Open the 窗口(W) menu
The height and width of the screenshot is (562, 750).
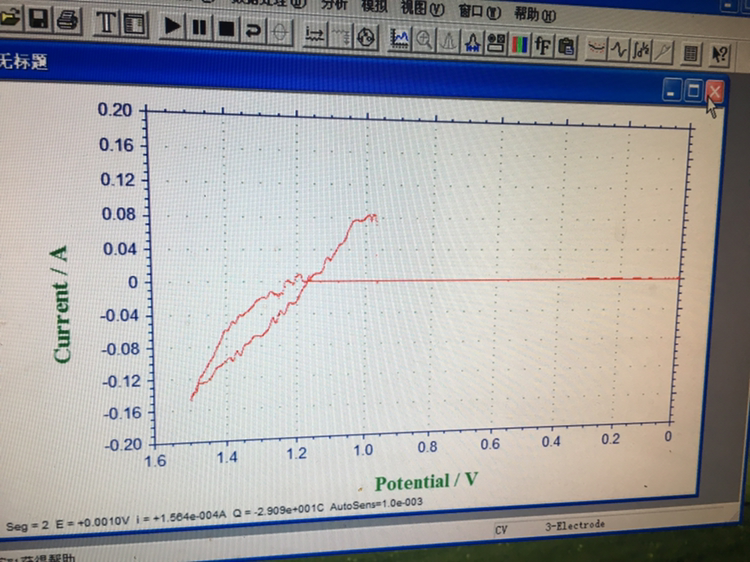[x=479, y=11]
